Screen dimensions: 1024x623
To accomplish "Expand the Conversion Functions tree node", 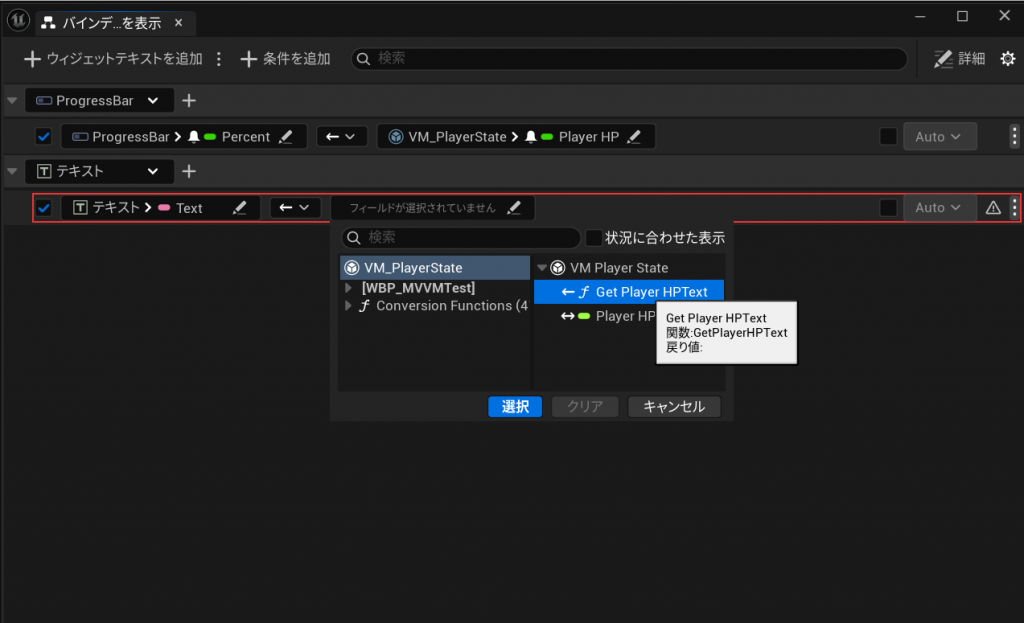I will pos(348,306).
